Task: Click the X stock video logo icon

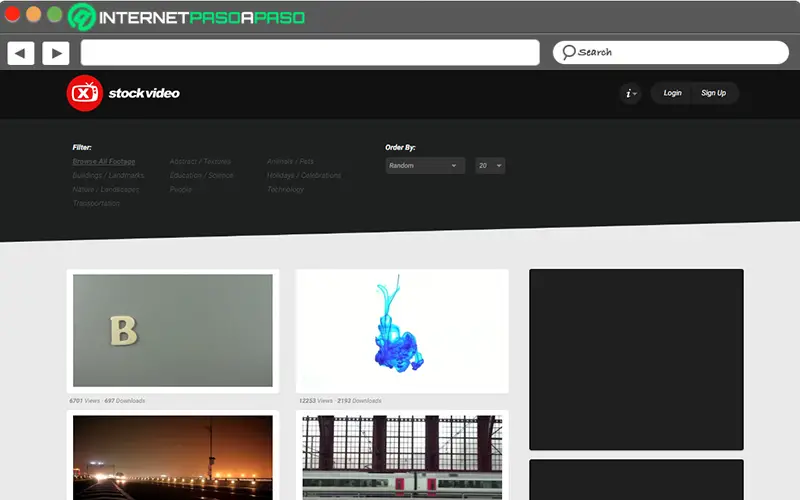Action: coord(85,93)
